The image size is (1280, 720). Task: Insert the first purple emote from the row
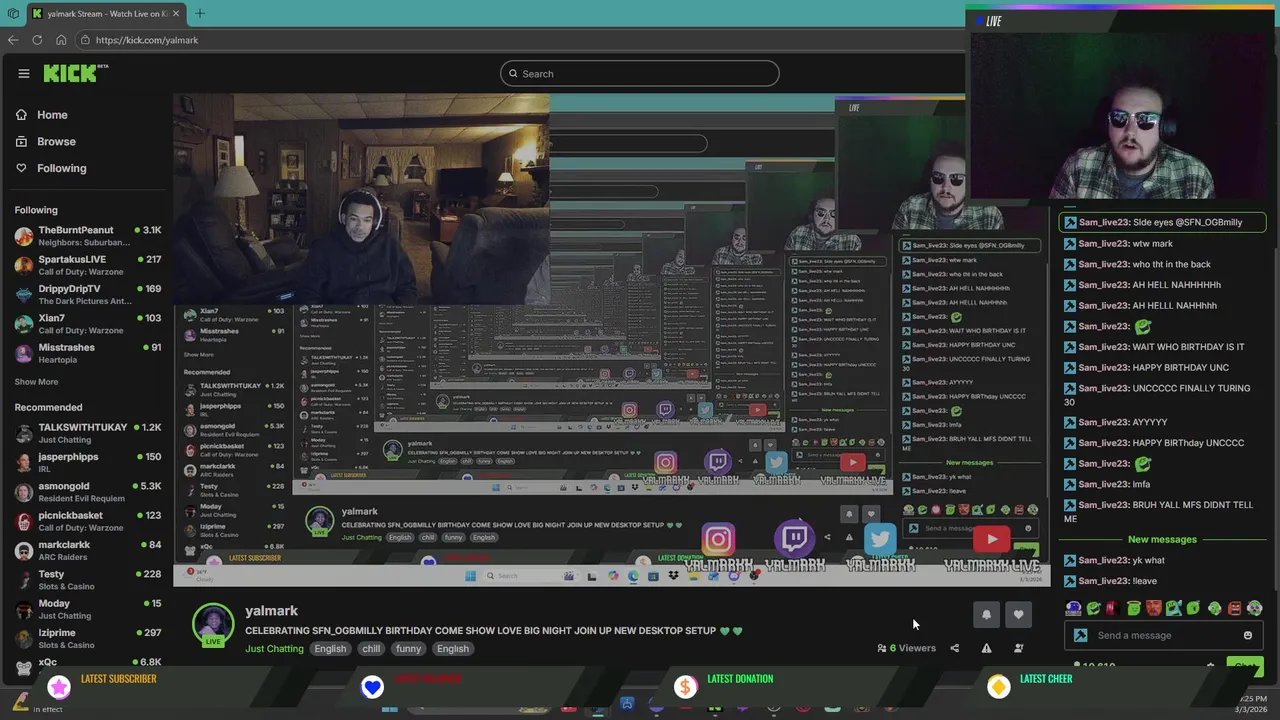(1073, 608)
